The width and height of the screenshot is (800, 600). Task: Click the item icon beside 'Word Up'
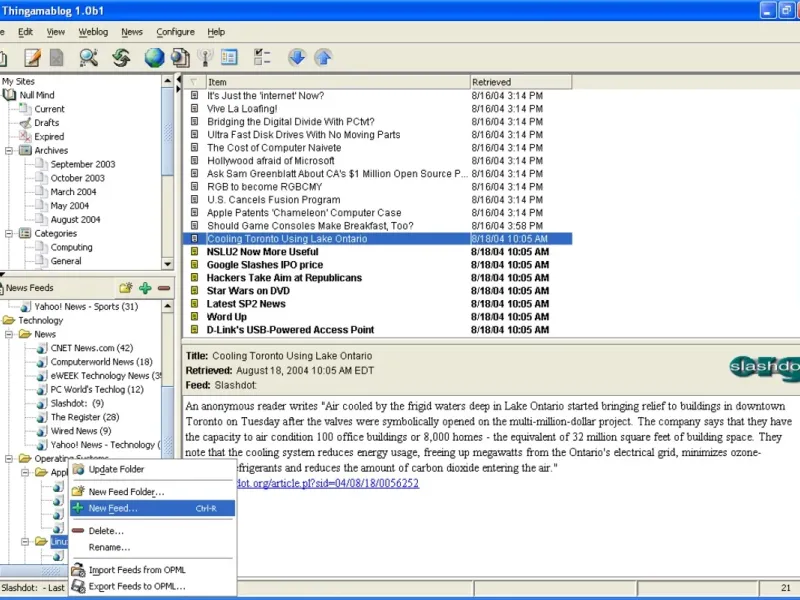(194, 317)
